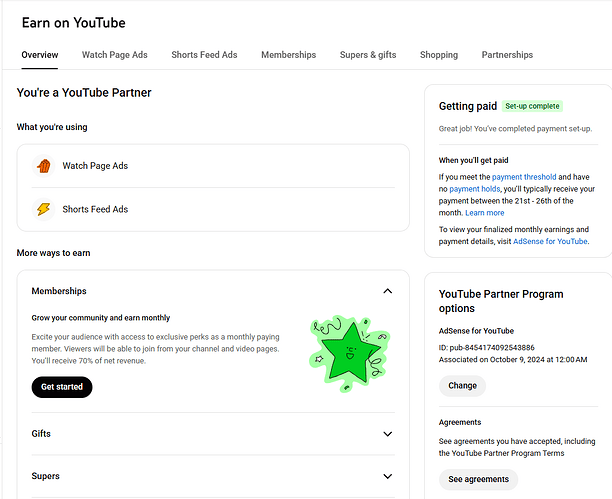Viewport: 612px width, 499px height.
Task: Open the Shorts Feed Ads tab
Action: click(x=204, y=55)
